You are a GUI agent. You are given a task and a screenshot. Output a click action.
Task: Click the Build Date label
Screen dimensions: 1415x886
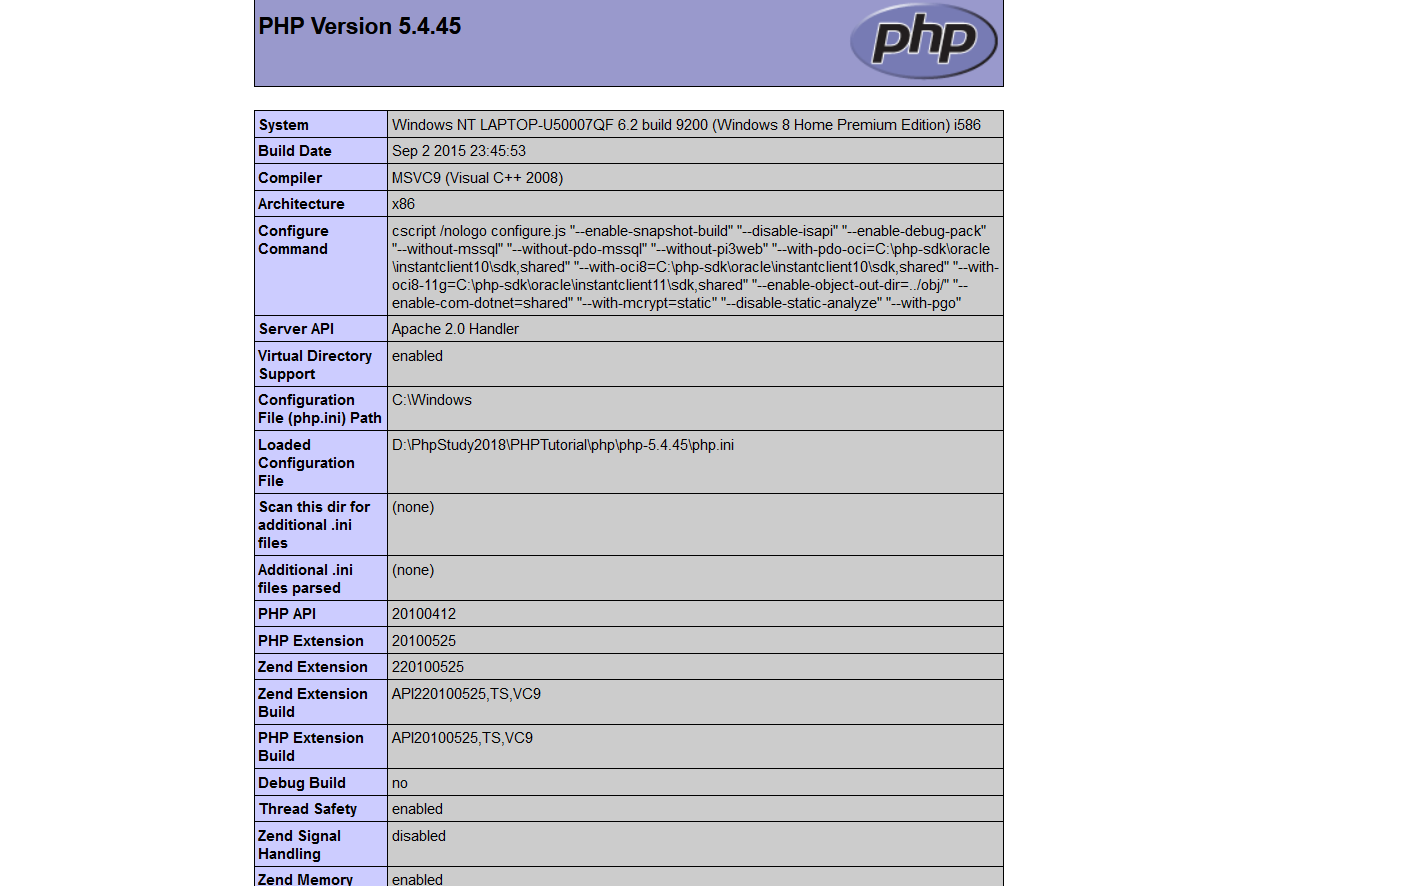pyautogui.click(x=295, y=151)
